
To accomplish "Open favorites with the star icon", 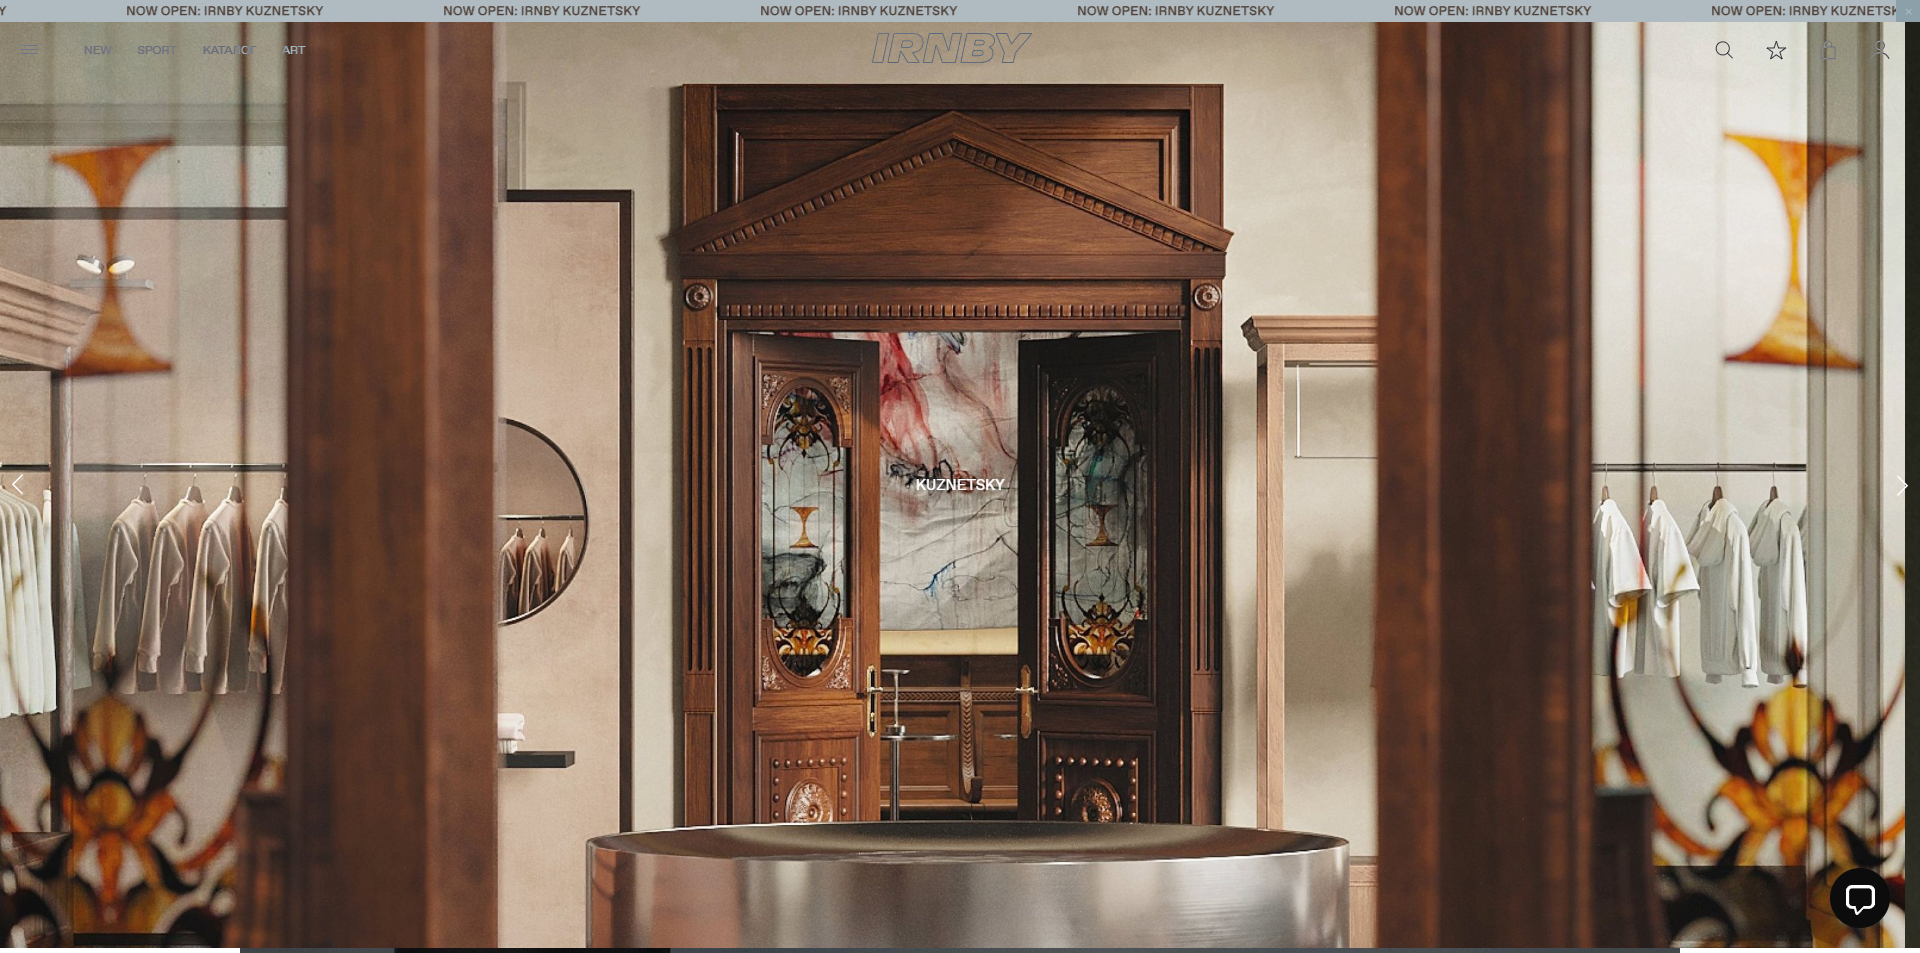I will [x=1776, y=50].
